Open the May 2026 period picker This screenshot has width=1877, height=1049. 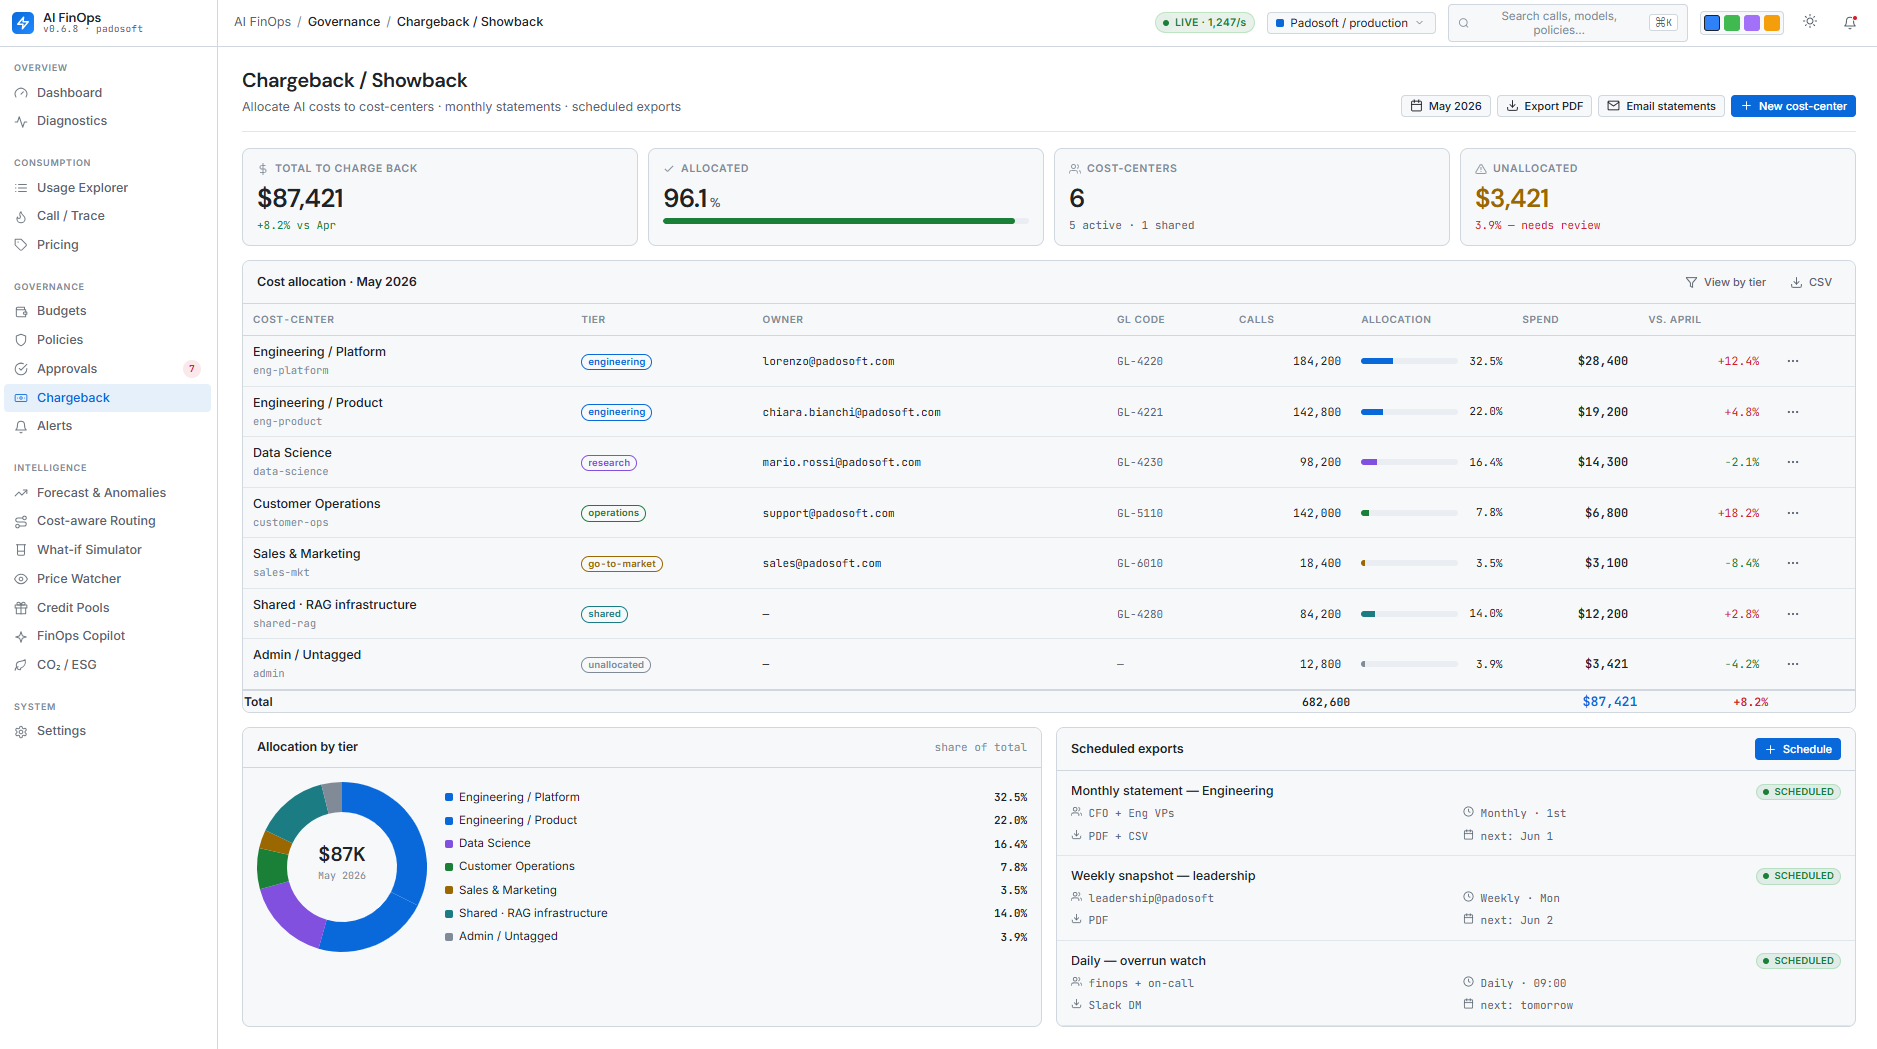[x=1446, y=106]
